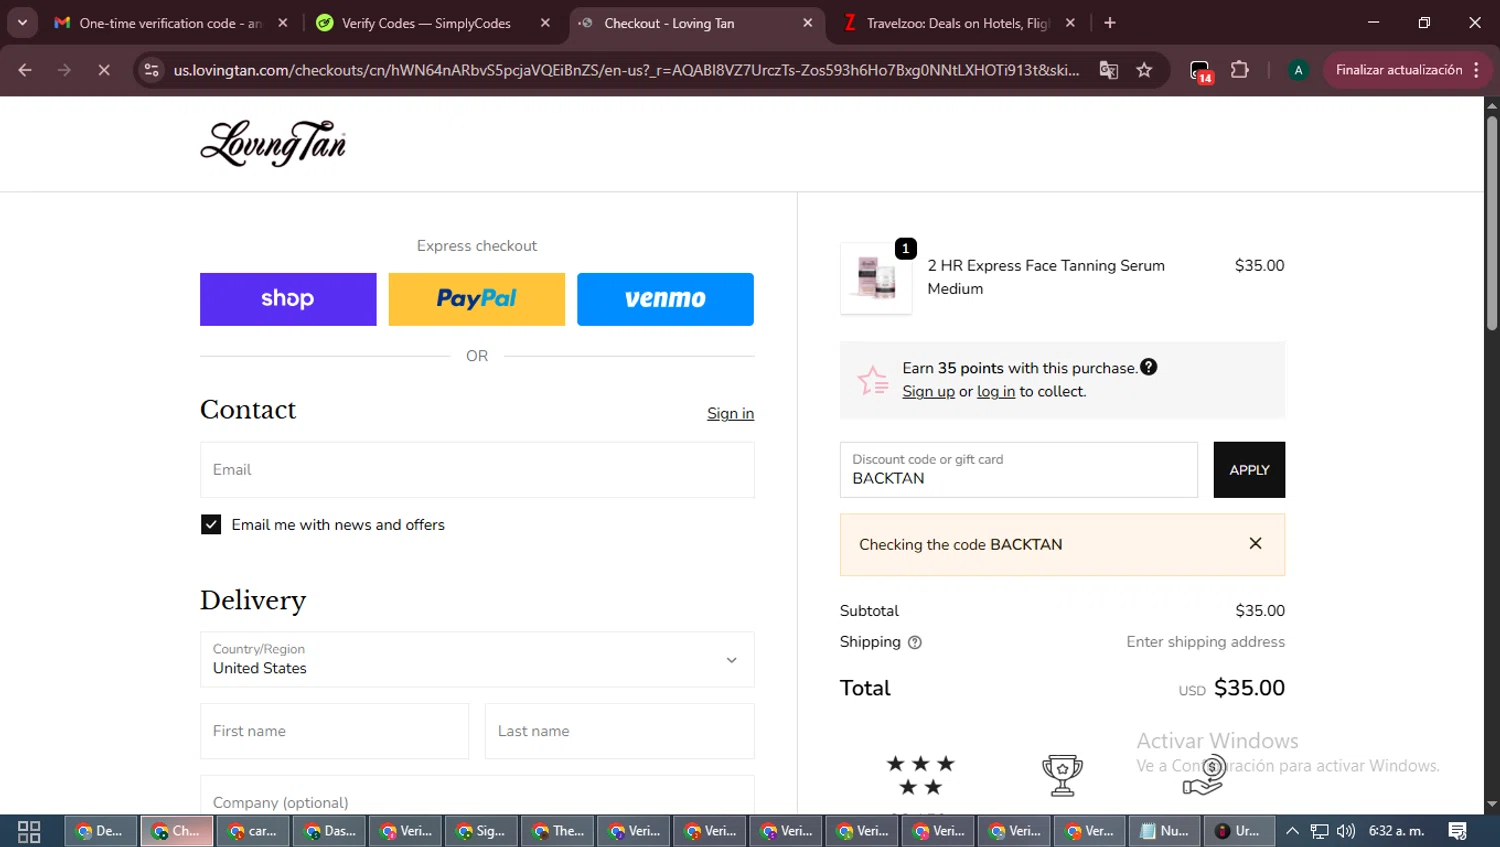1500x847 pixels.
Task: Open the extension with badge 14
Action: (1200, 70)
